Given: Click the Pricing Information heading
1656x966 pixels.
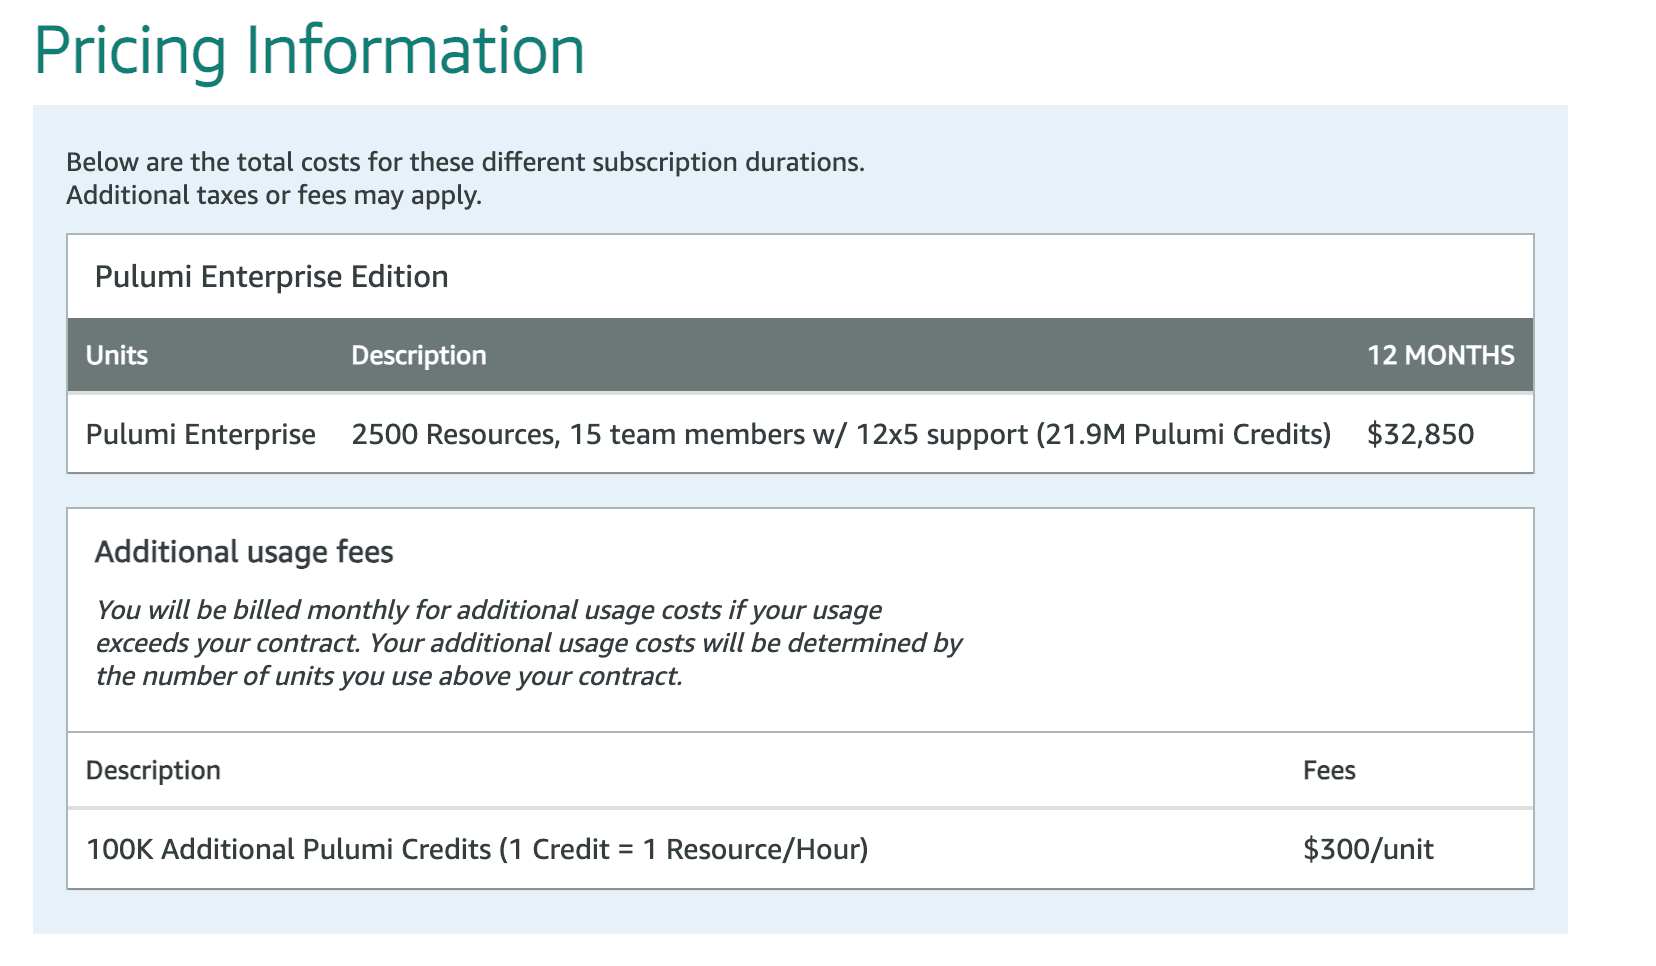Looking at the screenshot, I should tap(309, 52).
